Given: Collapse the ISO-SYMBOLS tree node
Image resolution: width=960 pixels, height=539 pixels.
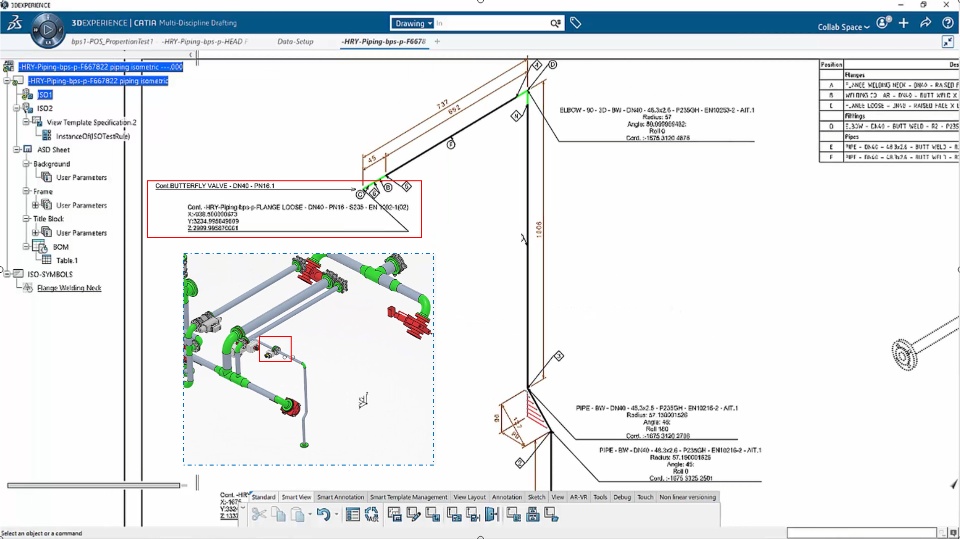Looking at the screenshot, I should (x=7, y=274).
